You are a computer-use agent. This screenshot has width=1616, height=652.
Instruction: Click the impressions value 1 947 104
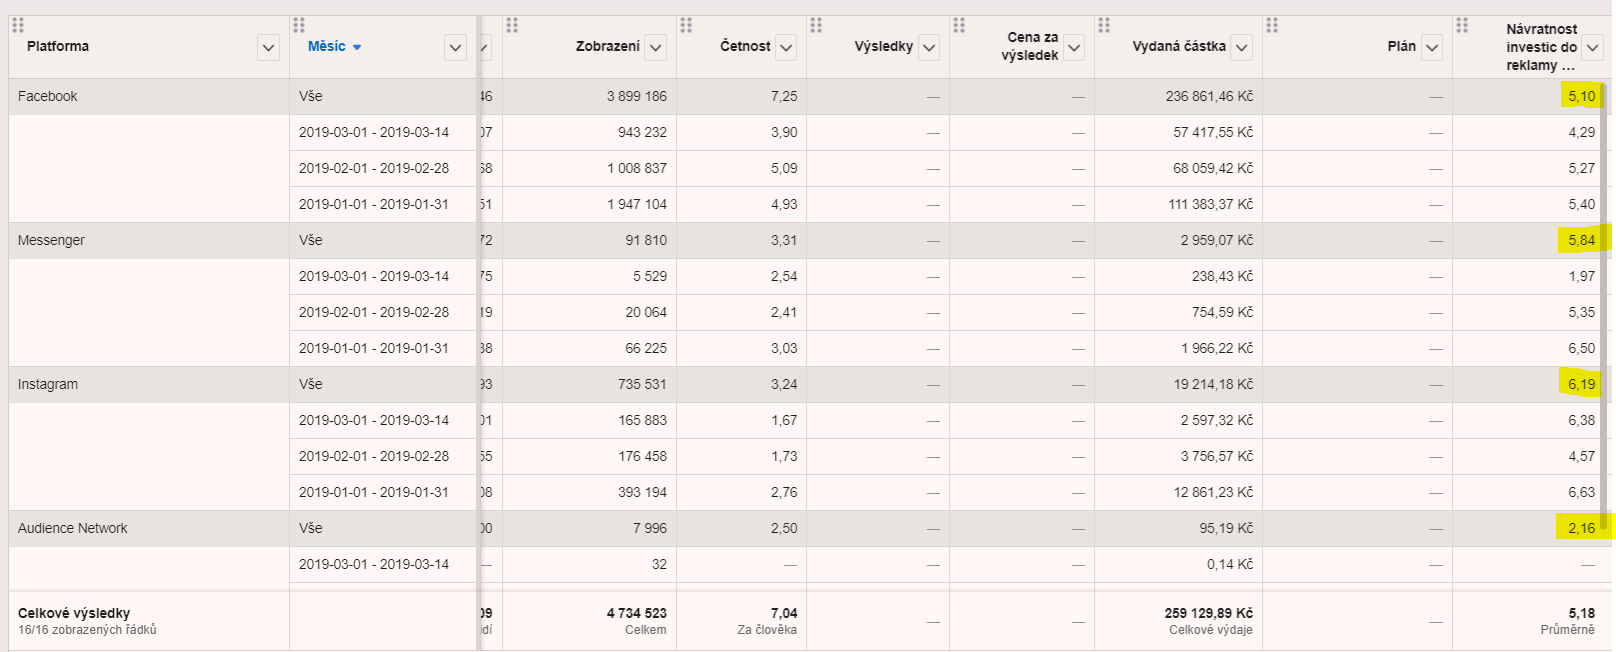click(636, 204)
